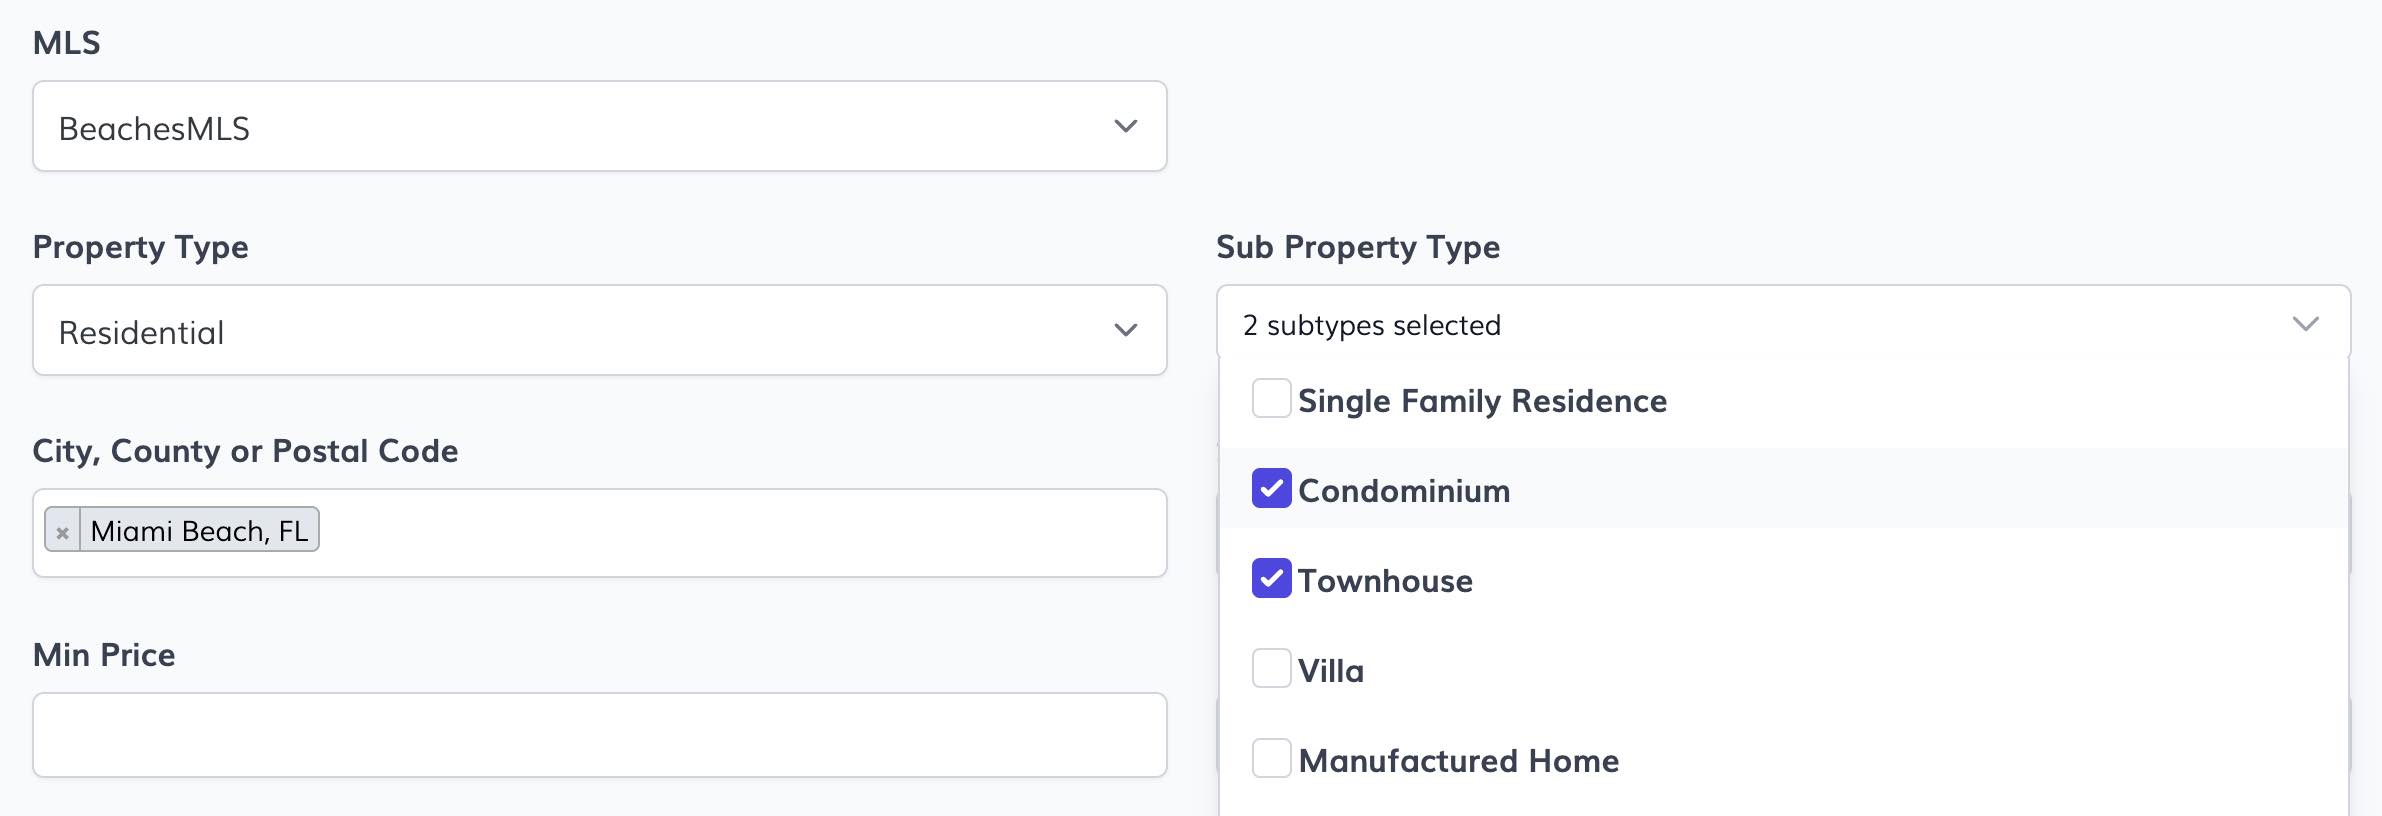Image resolution: width=2382 pixels, height=816 pixels.
Task: Remove the Miami Beach, FL tag
Action: 62,531
